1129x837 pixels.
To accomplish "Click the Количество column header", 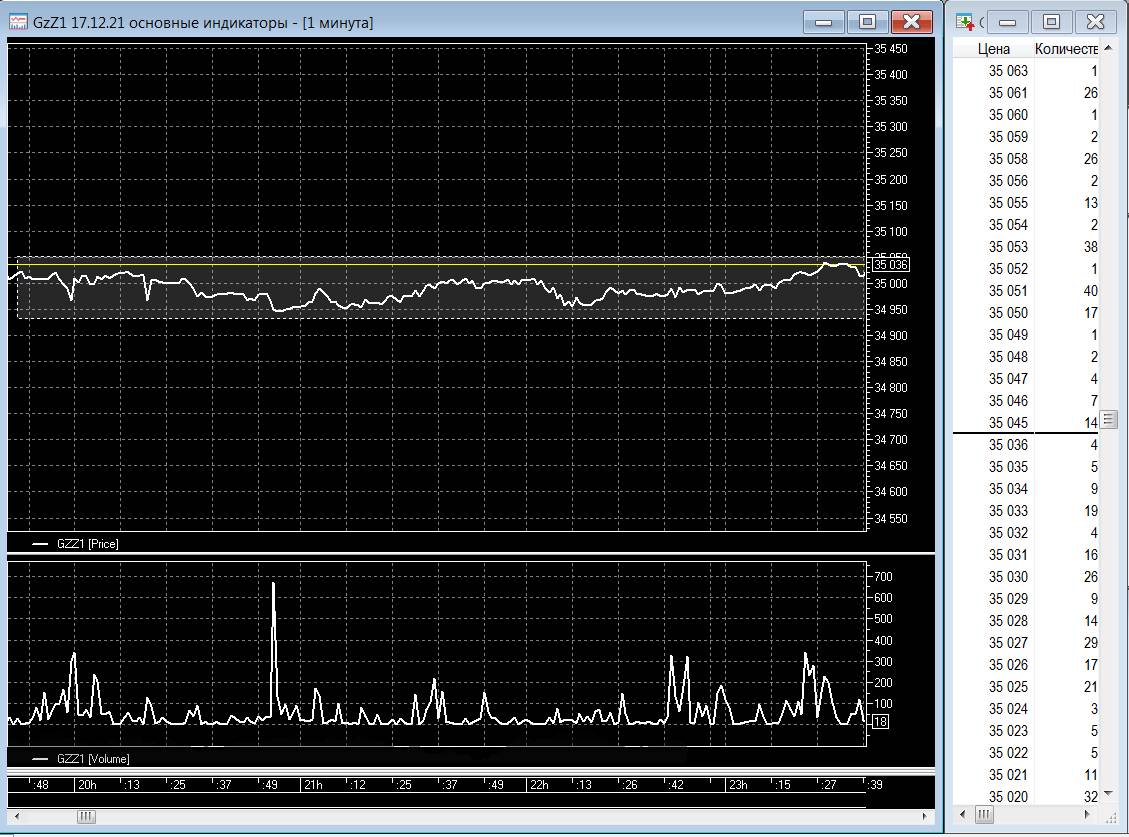I will [1066, 49].
